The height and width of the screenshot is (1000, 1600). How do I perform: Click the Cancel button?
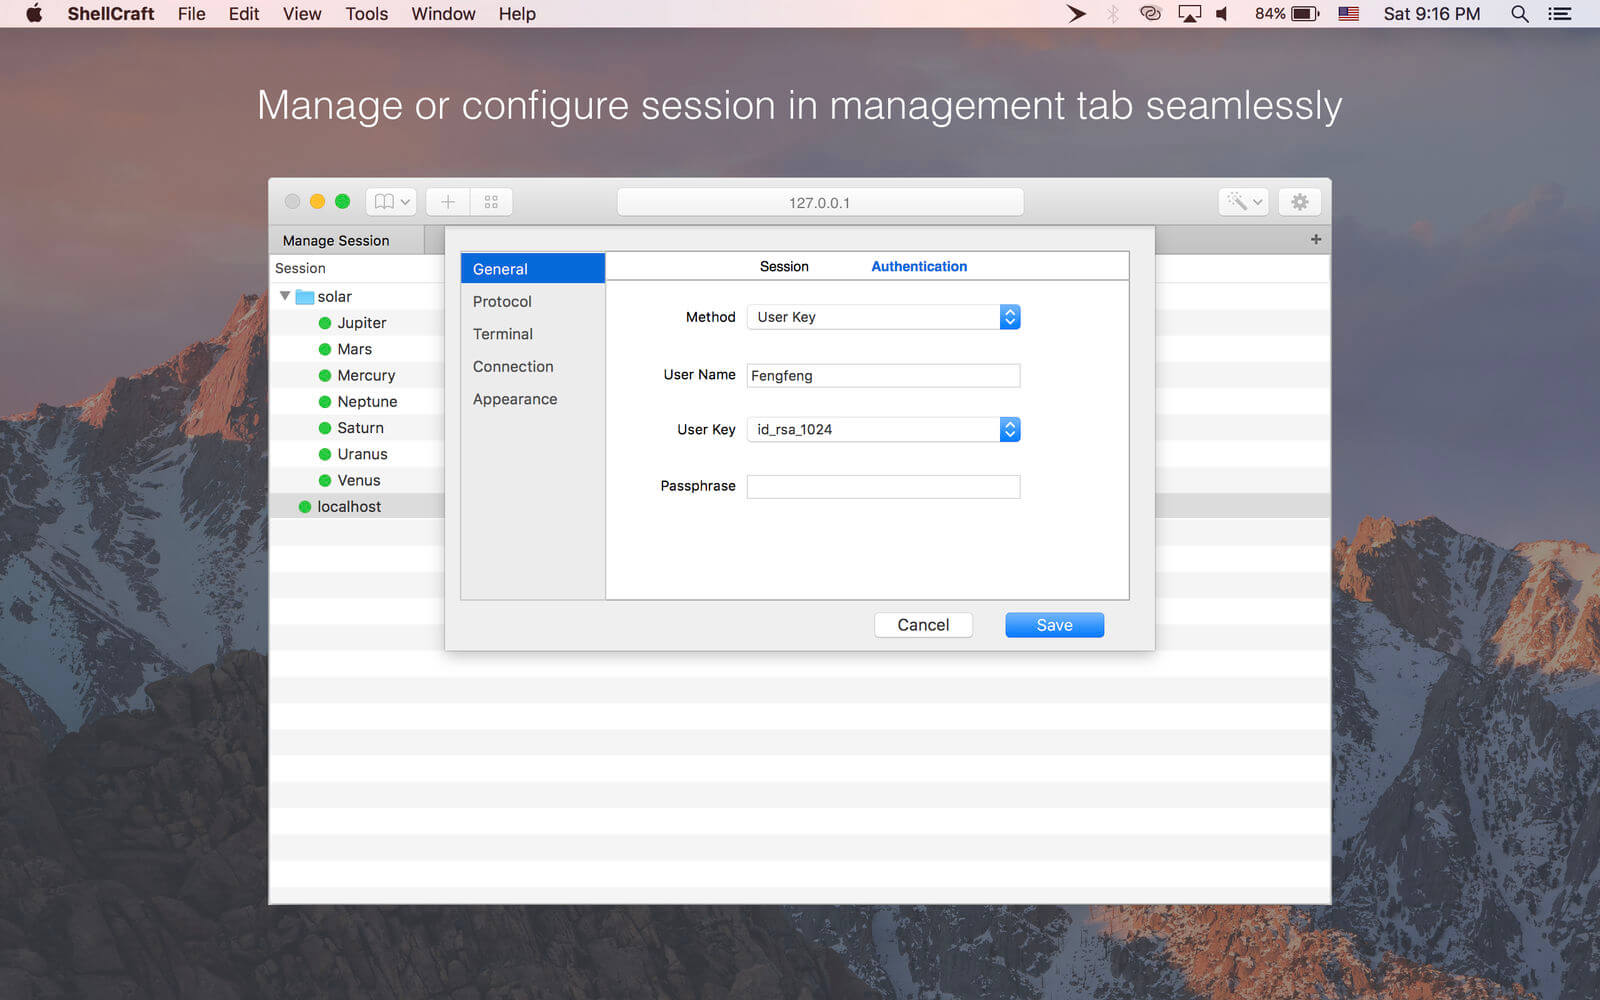923,625
